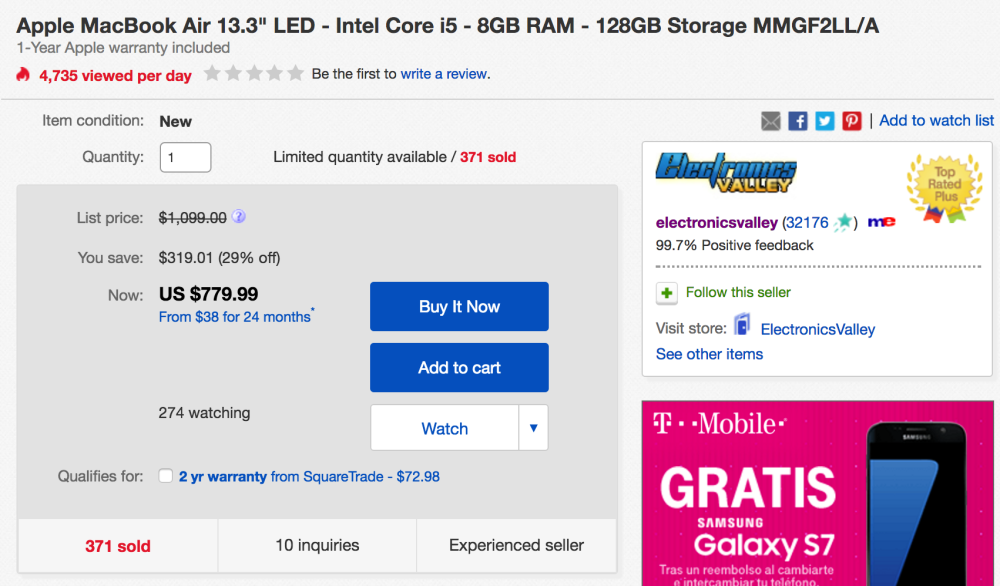Click the Electronics Valley seller logo

(x=726, y=173)
